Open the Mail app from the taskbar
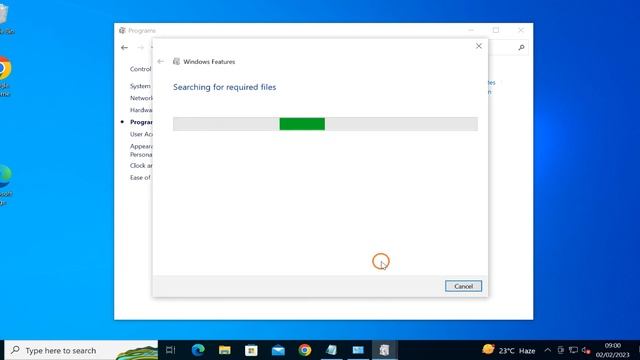 point(278,350)
